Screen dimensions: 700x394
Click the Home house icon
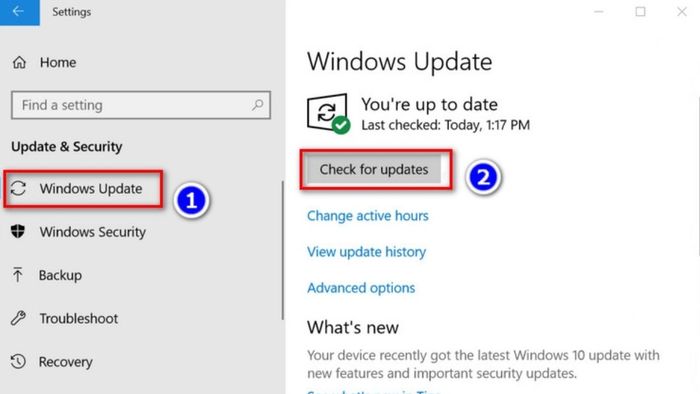[19, 62]
